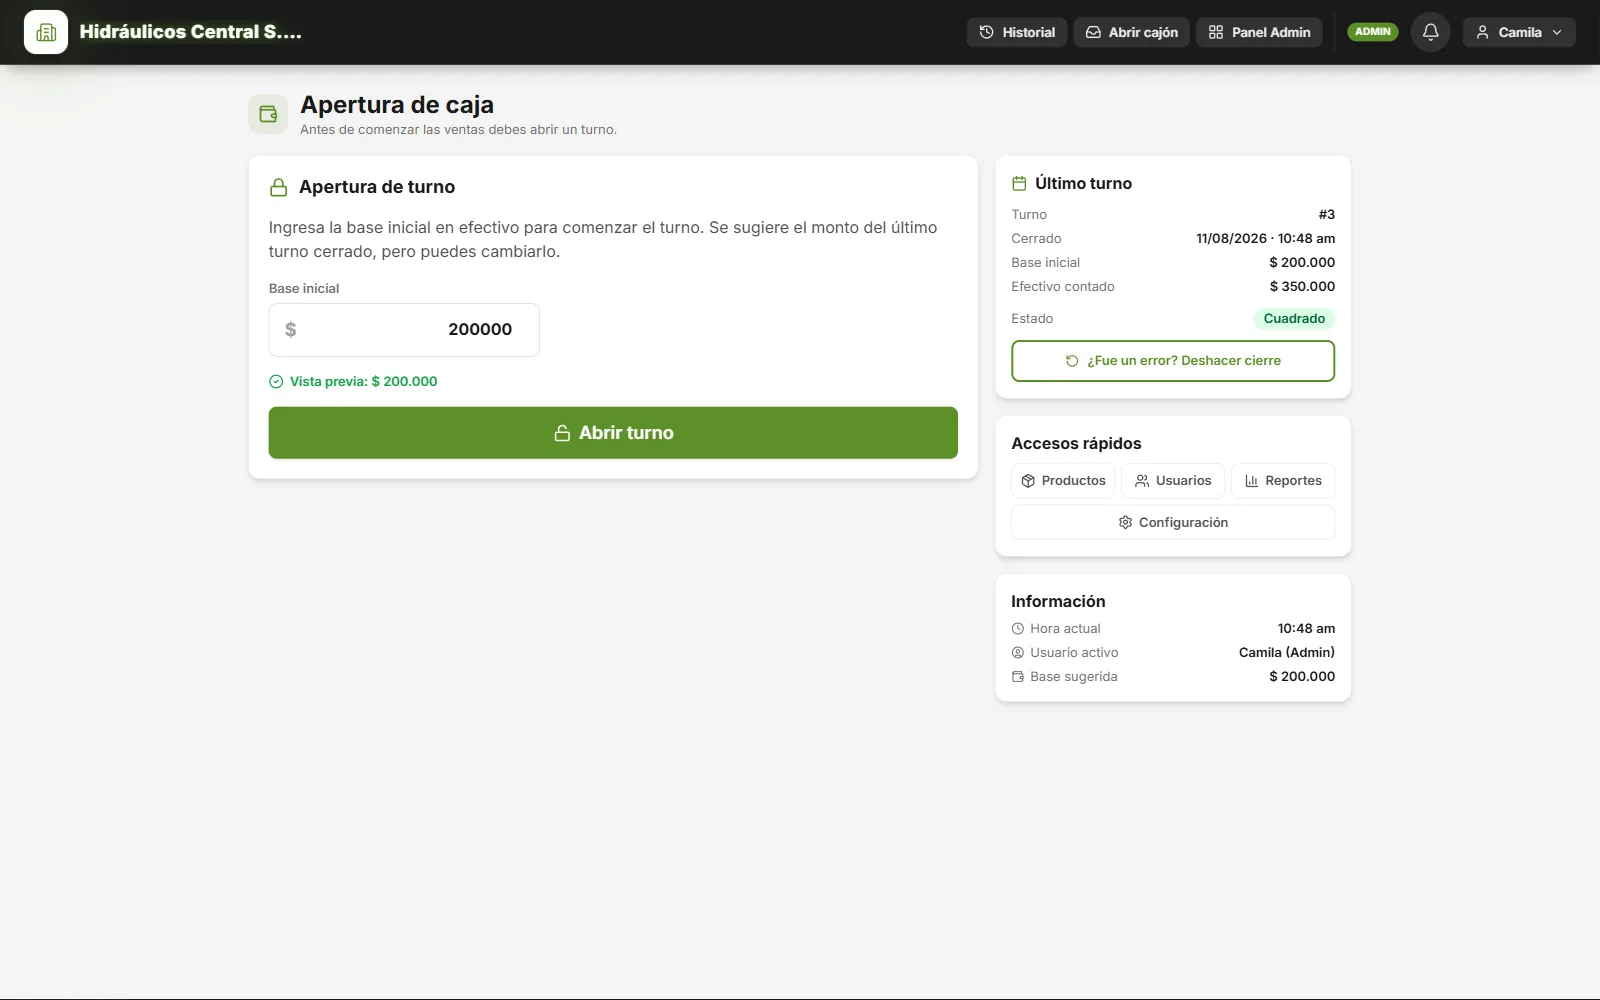Image resolution: width=1600 pixels, height=1000 pixels.
Task: Open the Reportes quick access
Action: (x=1283, y=481)
